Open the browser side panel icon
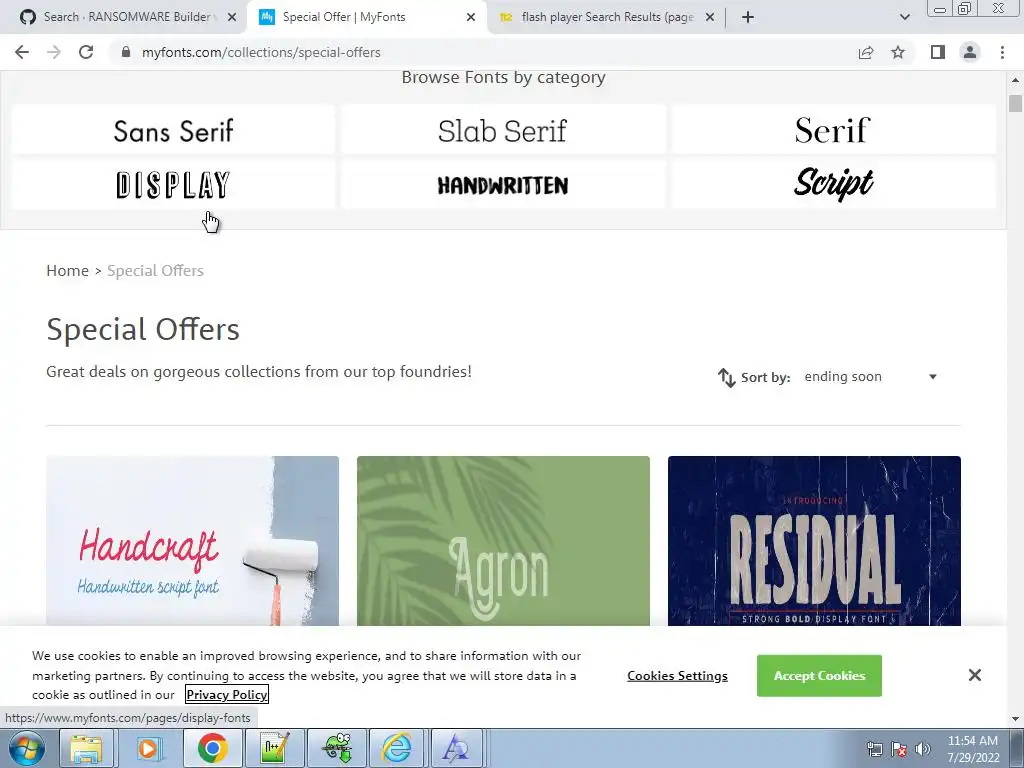 938,52
